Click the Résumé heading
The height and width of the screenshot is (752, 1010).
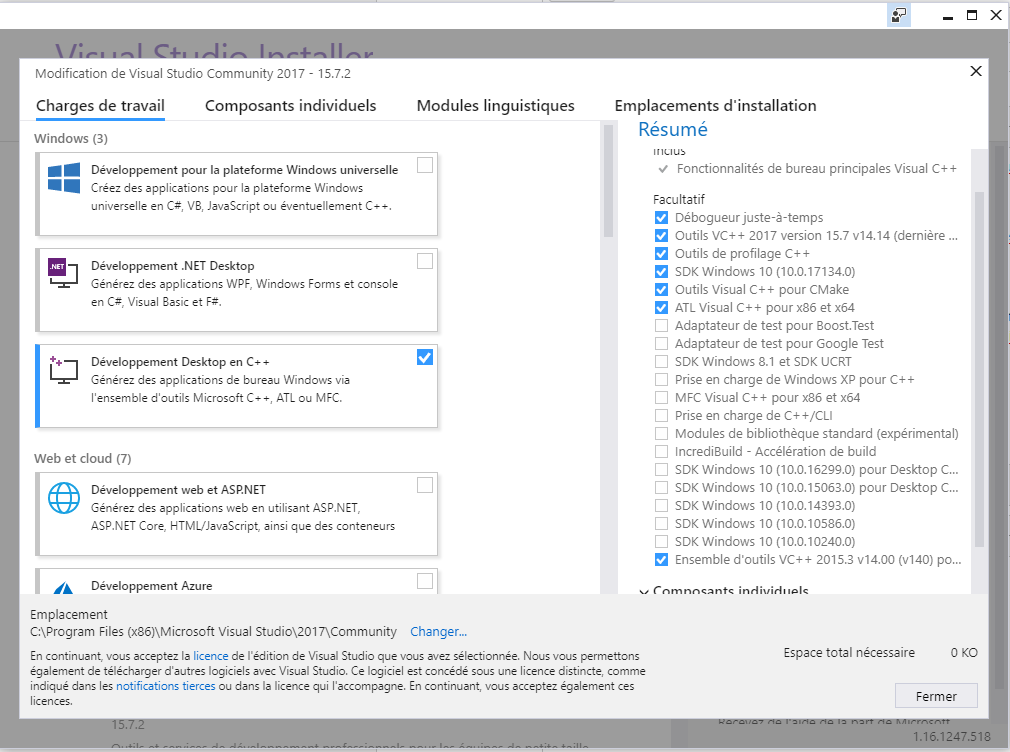672,130
